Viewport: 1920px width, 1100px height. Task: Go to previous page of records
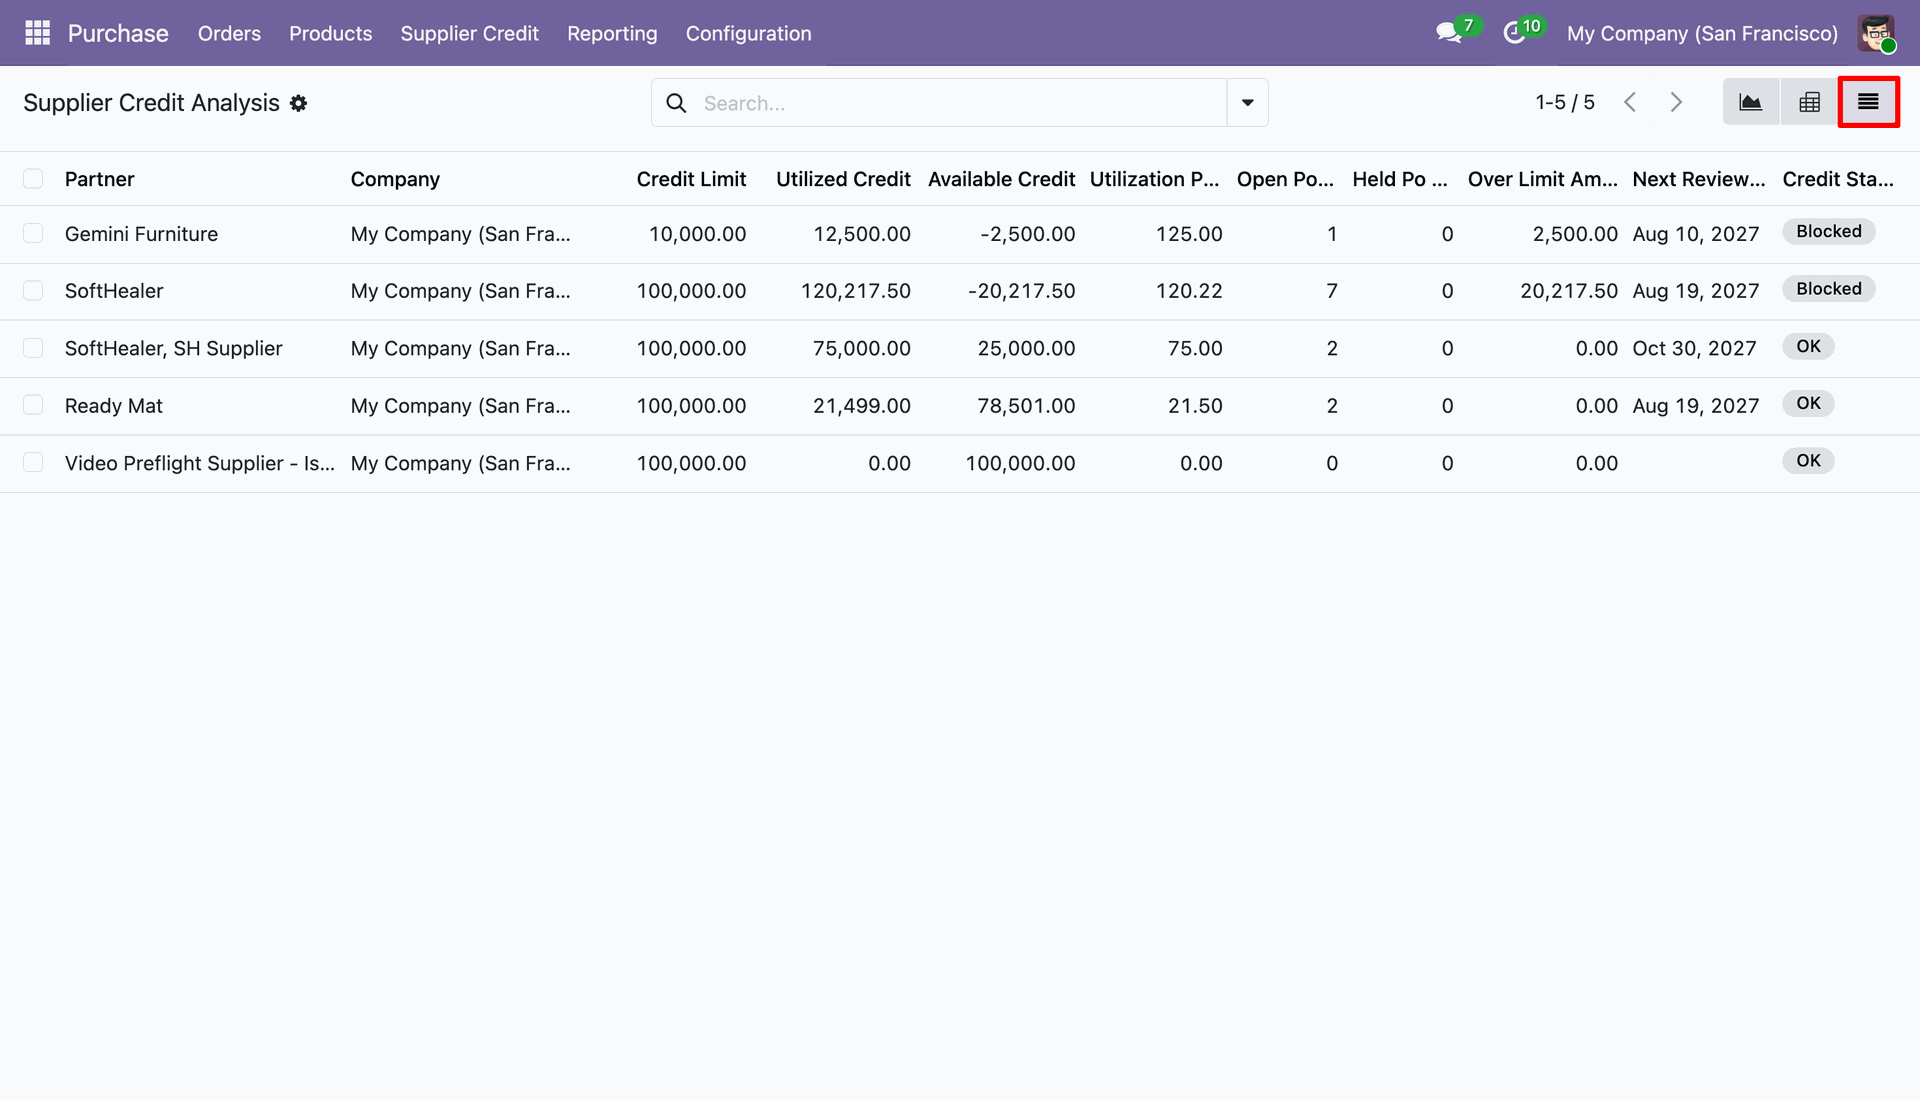(x=1630, y=102)
